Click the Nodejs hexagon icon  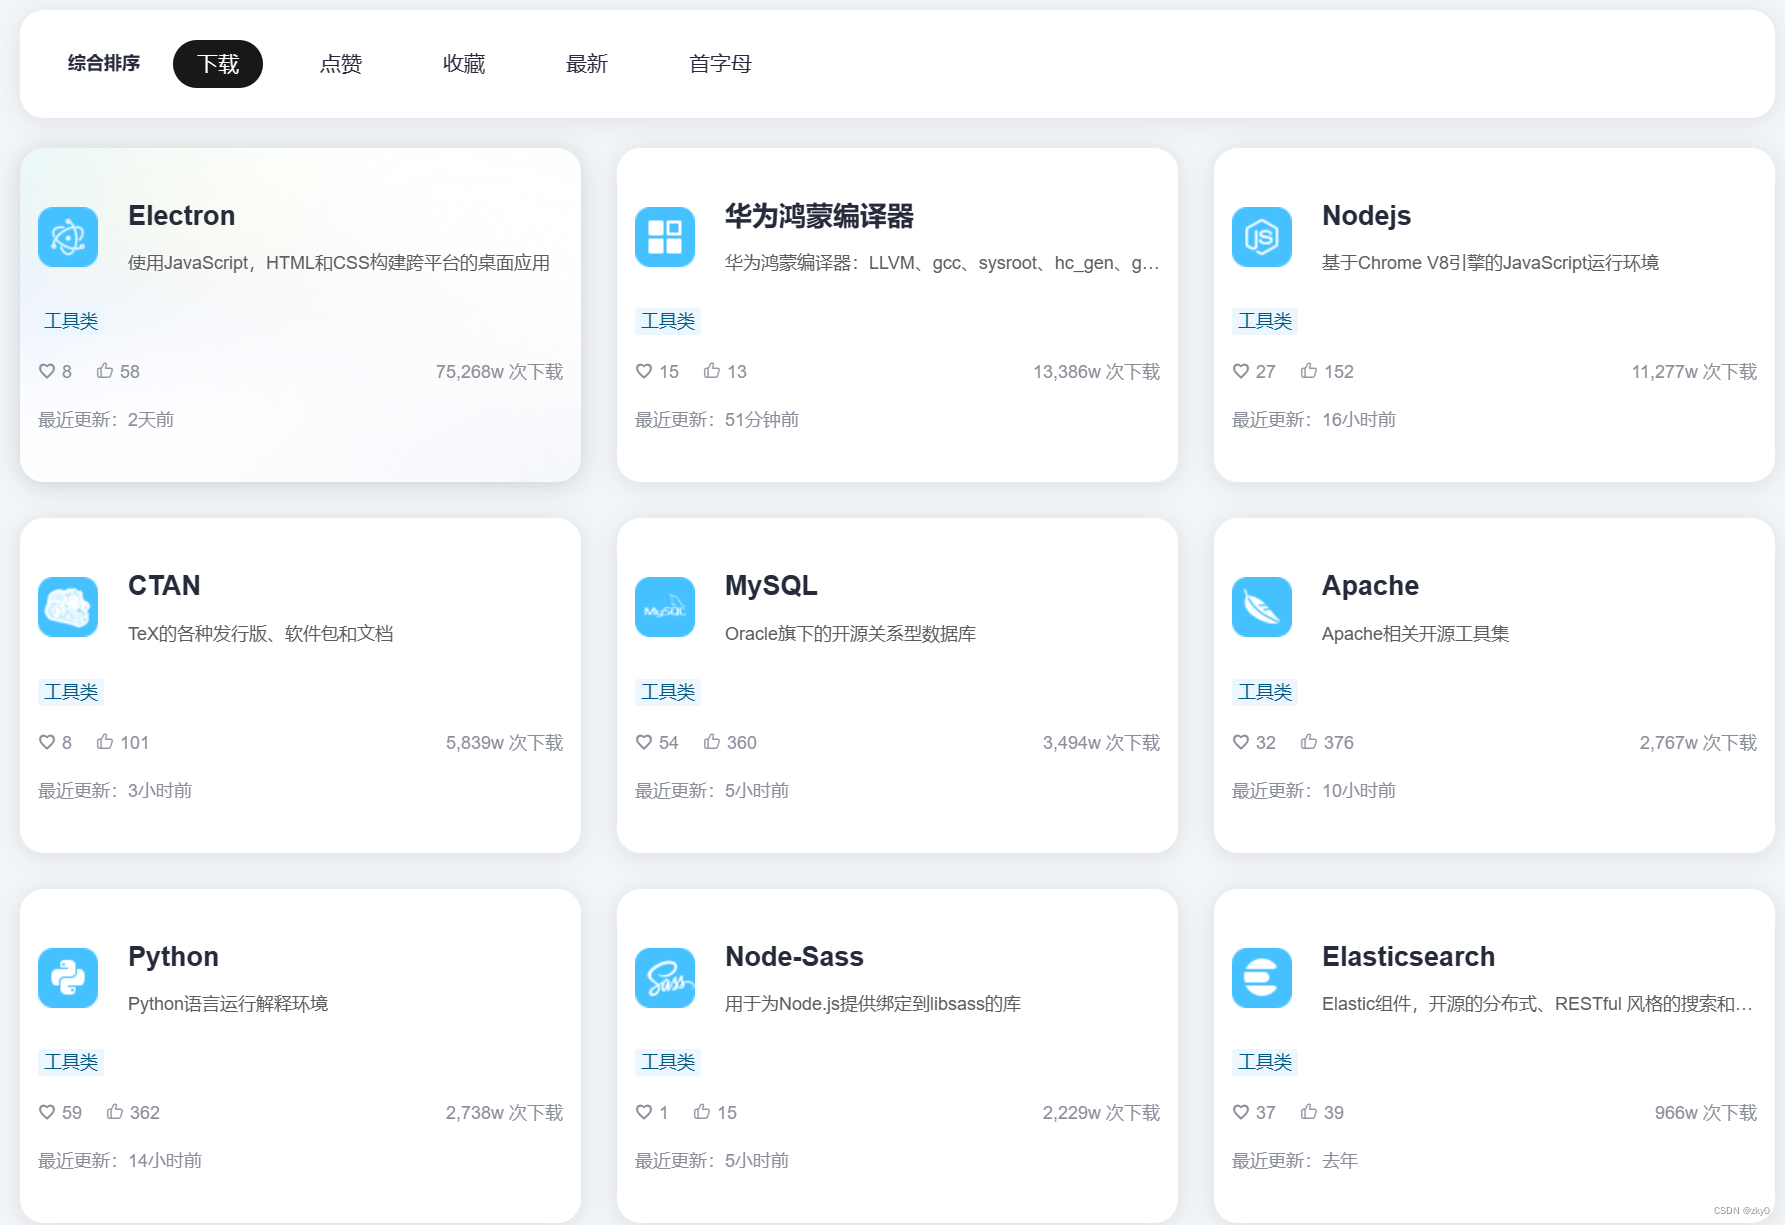tap(1262, 237)
